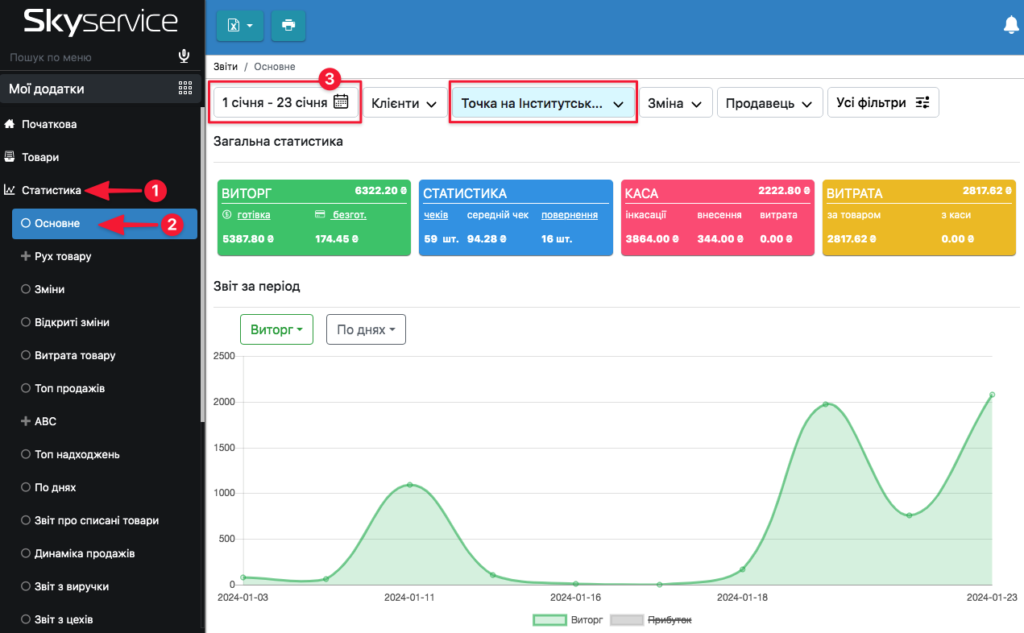Click the повернення link in Статистика card
This screenshot has height=633, width=1024.
pyautogui.click(x=568, y=215)
